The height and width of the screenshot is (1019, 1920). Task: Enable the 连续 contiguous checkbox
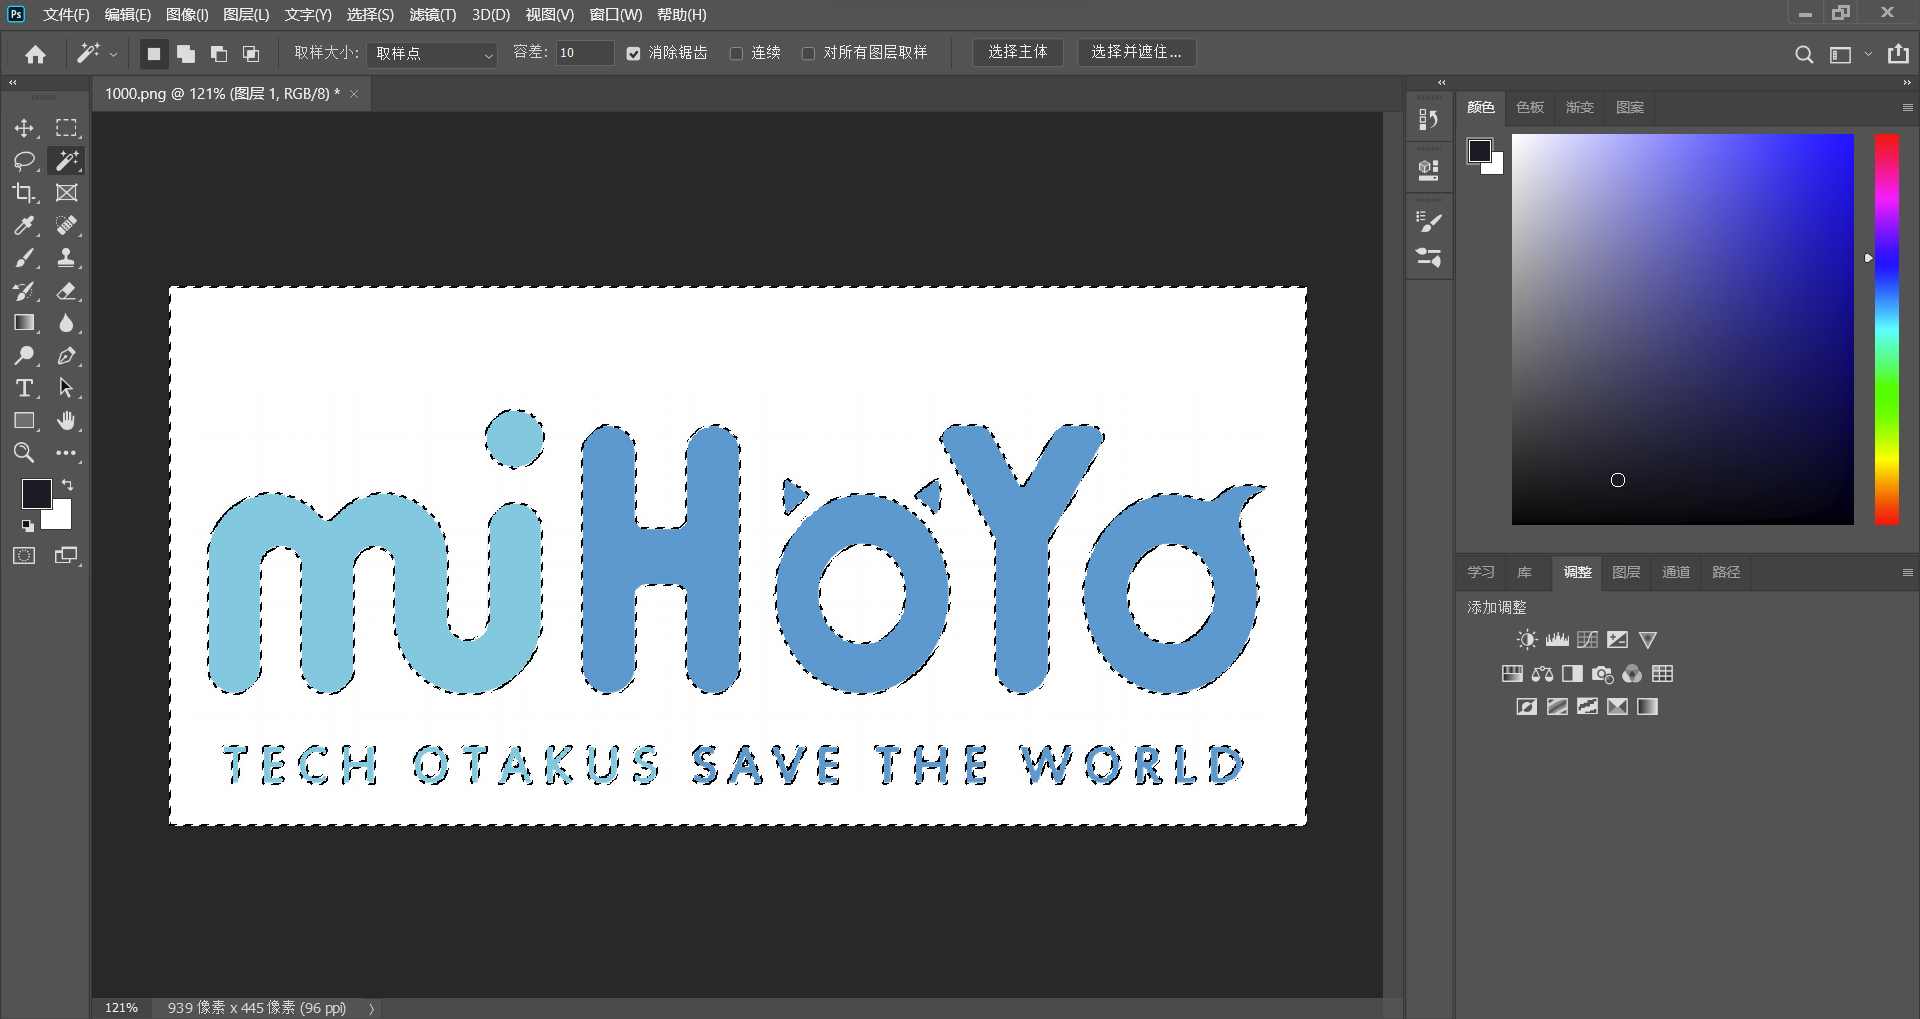[x=737, y=54]
